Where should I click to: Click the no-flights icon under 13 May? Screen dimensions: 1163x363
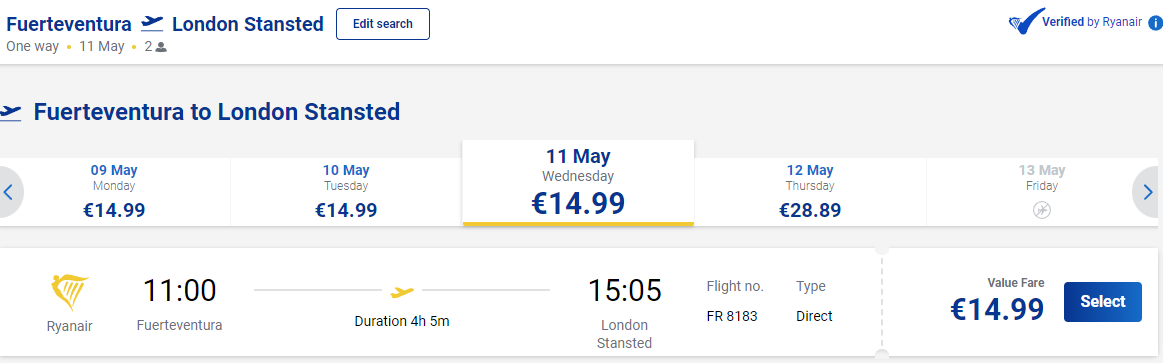pos(1041,210)
